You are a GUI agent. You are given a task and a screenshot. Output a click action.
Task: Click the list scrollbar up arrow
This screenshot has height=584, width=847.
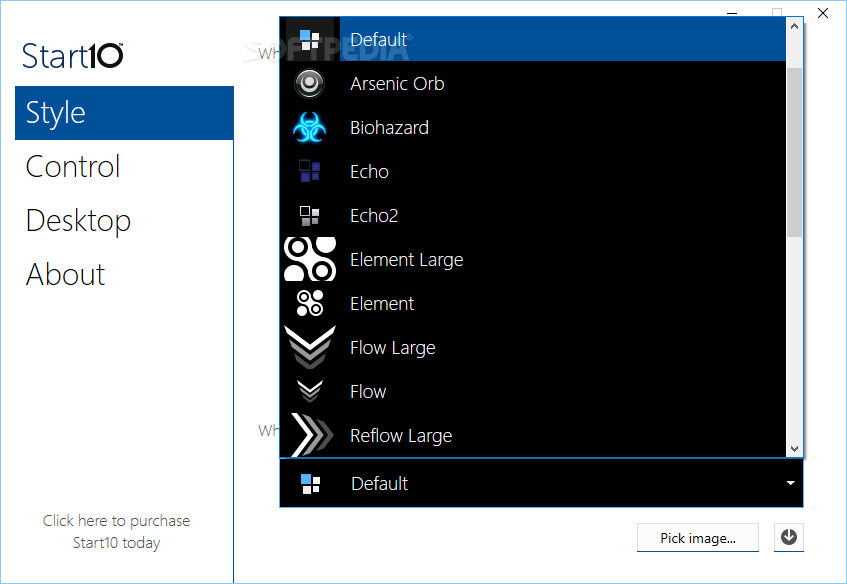(794, 25)
